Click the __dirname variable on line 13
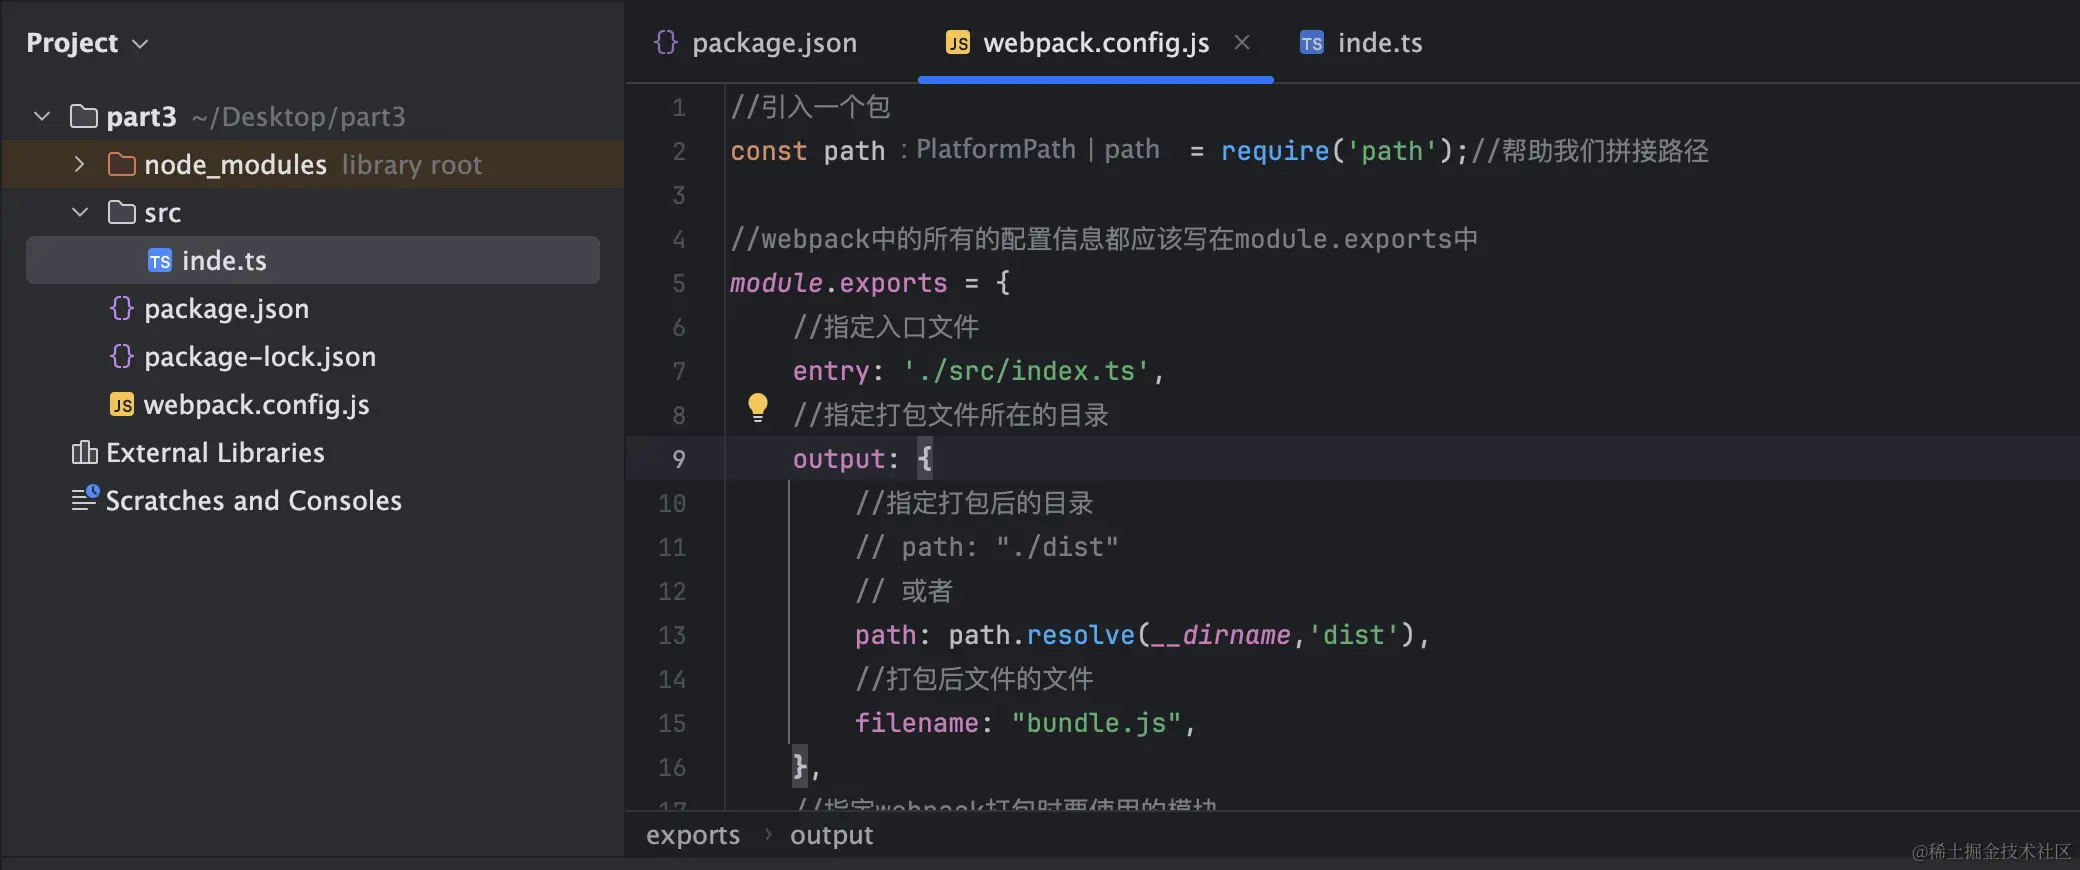Viewport: 2080px width, 870px height. [x=1221, y=635]
